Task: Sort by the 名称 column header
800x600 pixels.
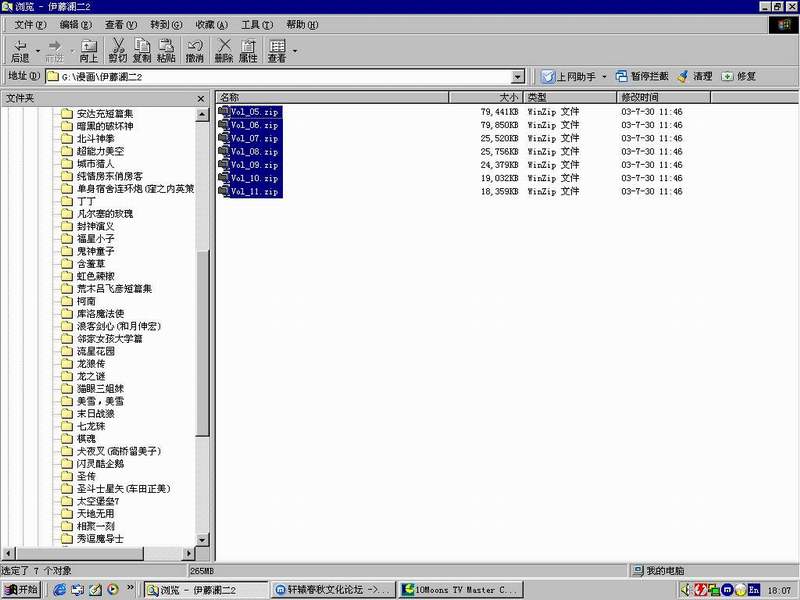Action: (332, 97)
